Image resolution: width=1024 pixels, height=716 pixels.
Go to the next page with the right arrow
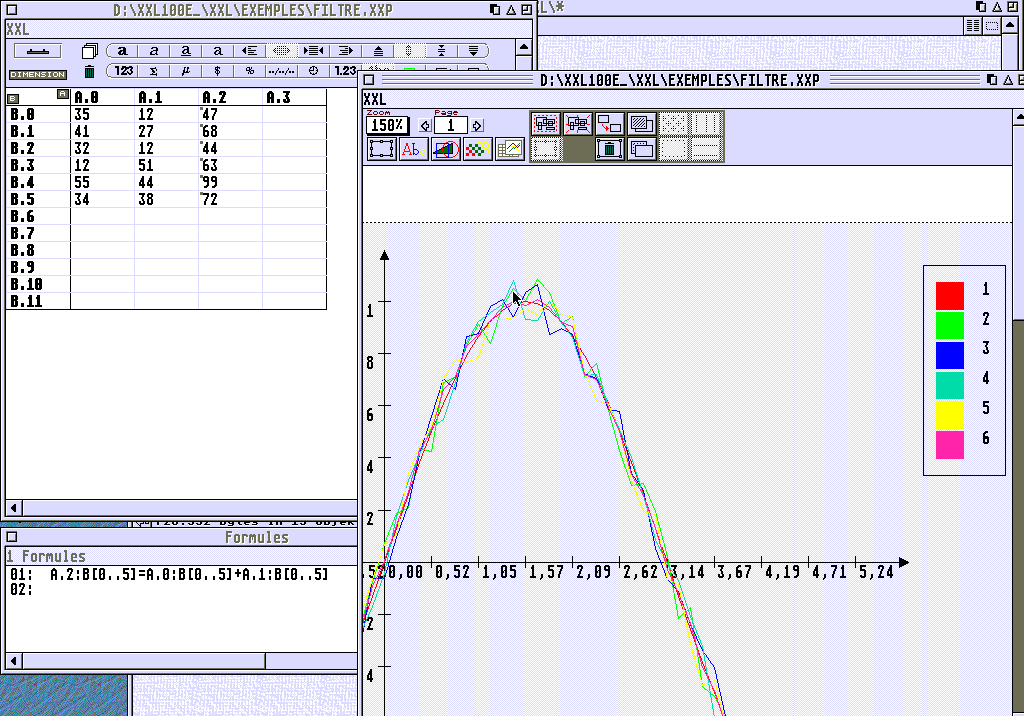[x=477, y=125]
